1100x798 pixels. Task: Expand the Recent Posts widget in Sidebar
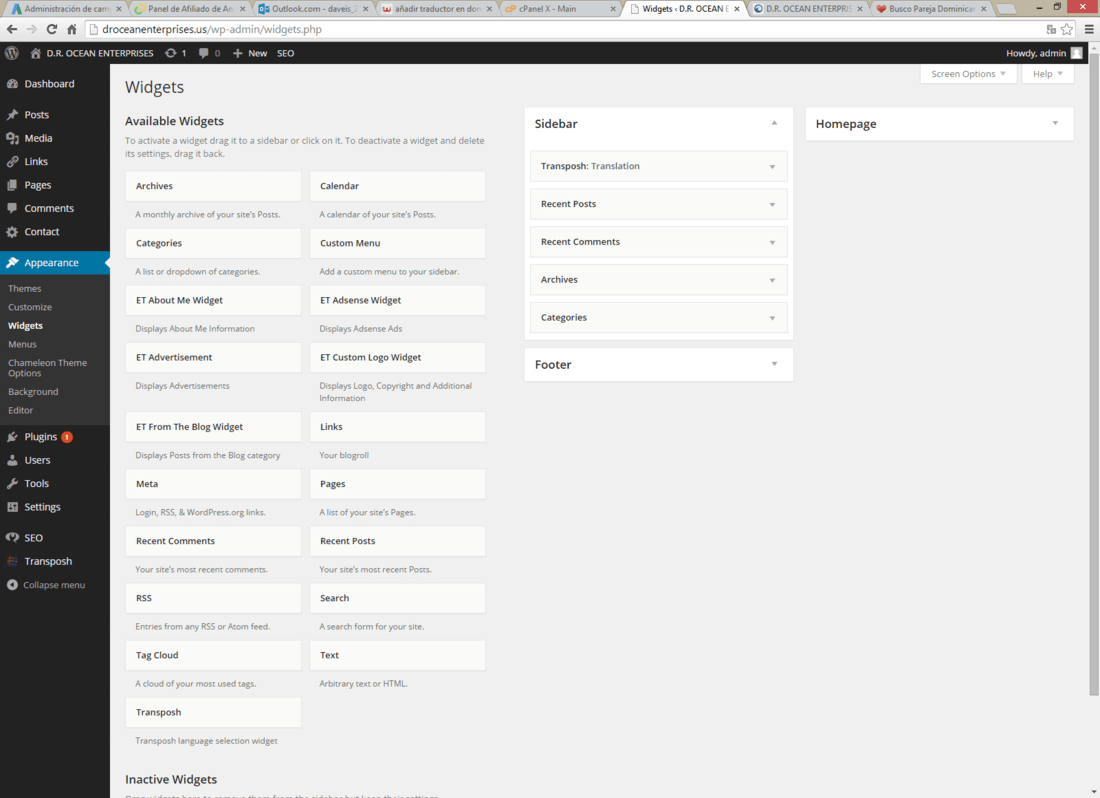point(772,205)
